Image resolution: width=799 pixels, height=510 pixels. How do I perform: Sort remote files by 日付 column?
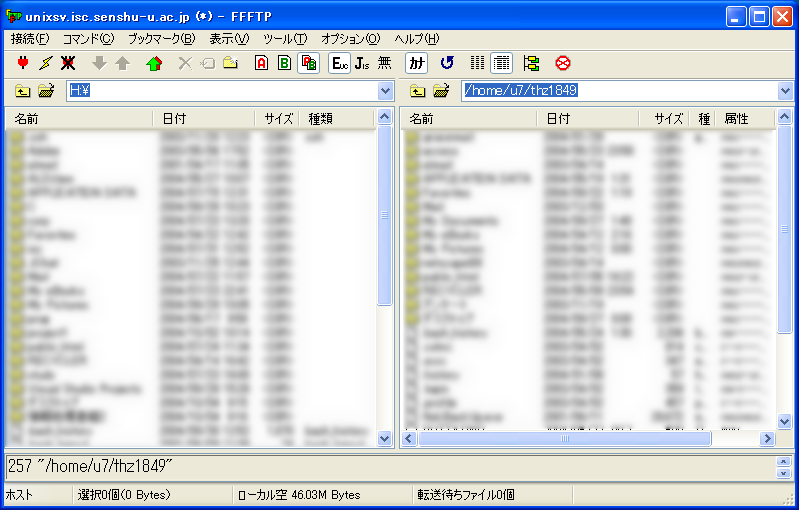[x=588, y=119]
